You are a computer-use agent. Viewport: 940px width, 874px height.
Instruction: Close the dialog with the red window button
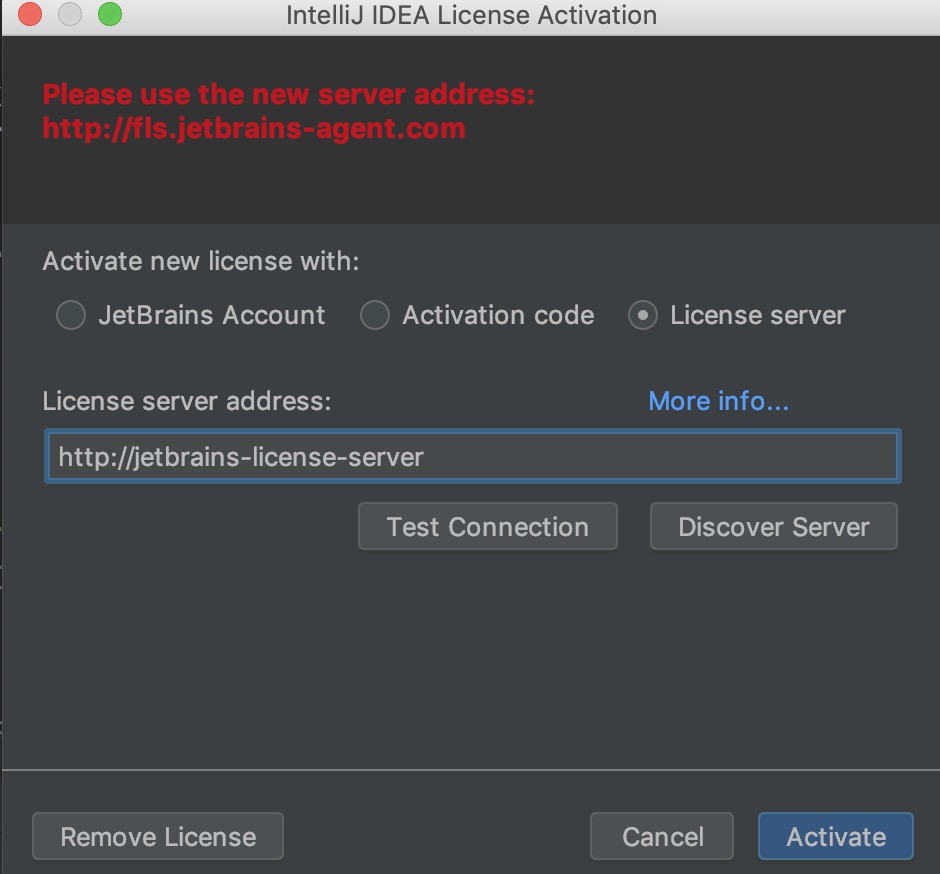click(30, 15)
